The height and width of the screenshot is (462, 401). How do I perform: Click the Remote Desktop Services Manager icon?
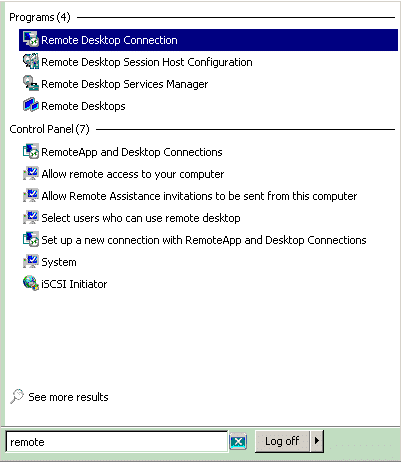tap(31, 84)
